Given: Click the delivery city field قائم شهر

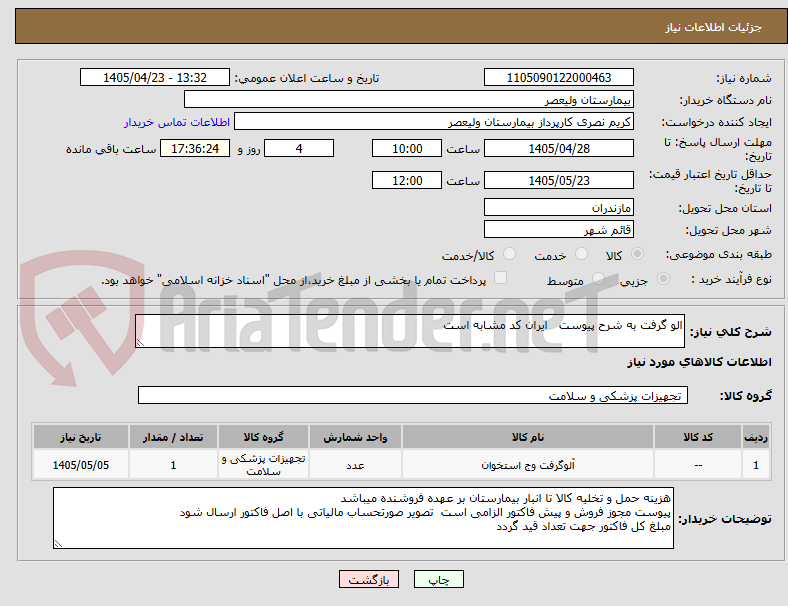Looking at the screenshot, I should point(559,229).
